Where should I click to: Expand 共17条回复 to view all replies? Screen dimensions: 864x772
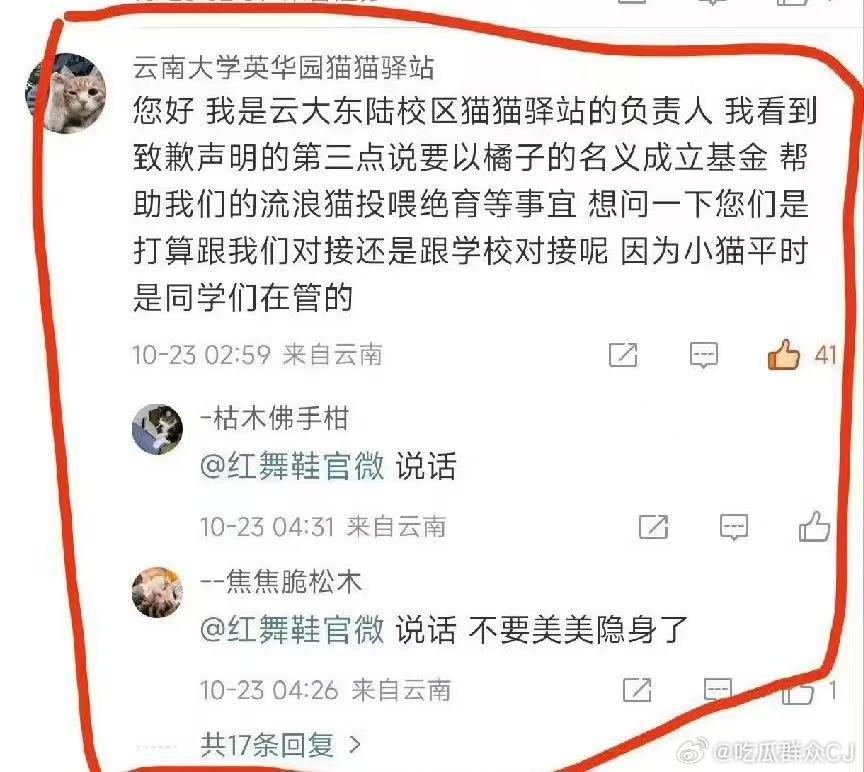268,745
